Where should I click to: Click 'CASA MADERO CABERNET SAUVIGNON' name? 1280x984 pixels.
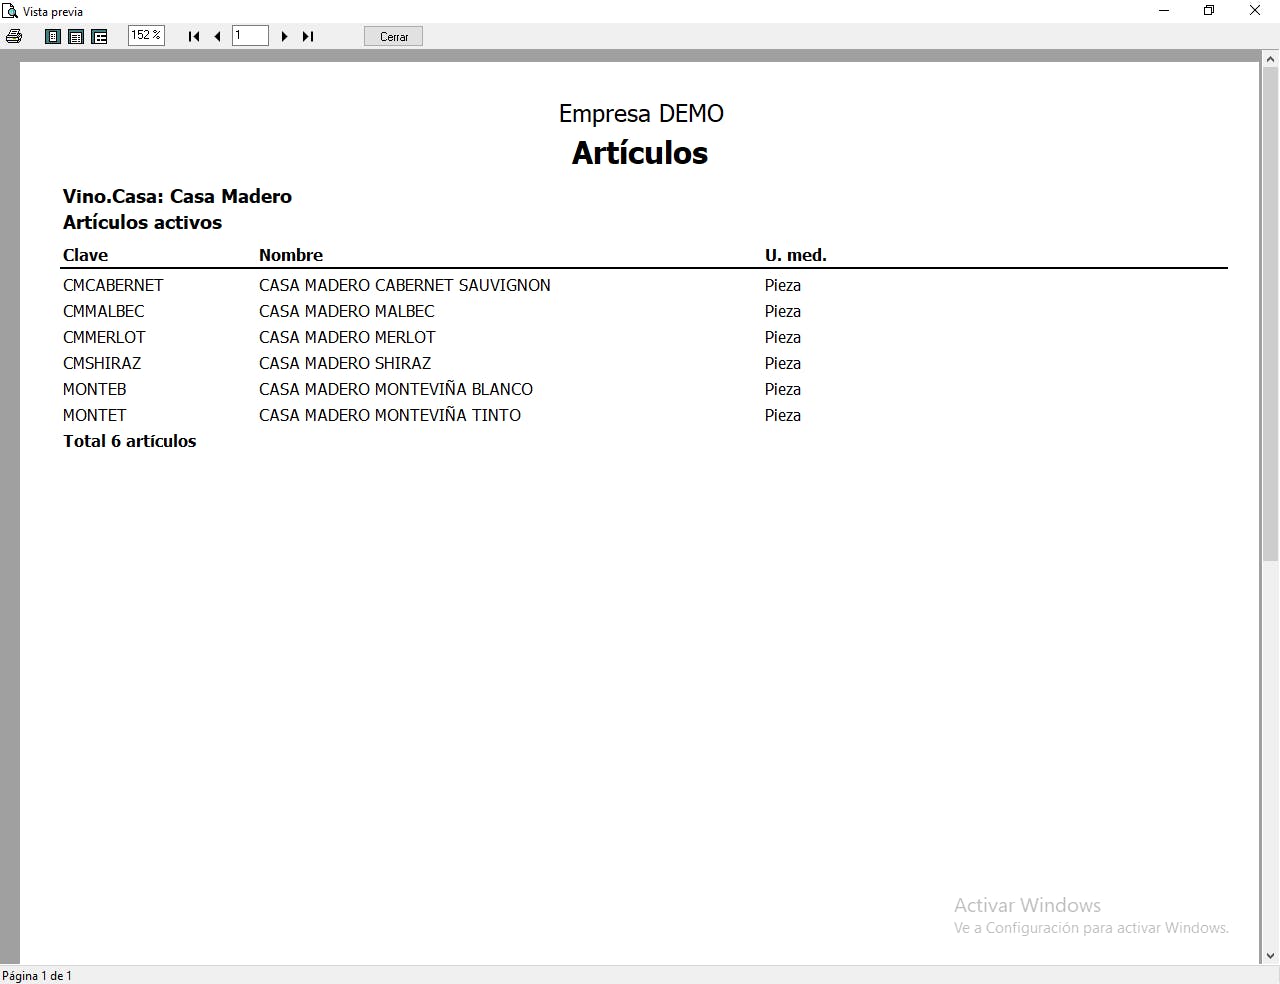[x=405, y=285]
